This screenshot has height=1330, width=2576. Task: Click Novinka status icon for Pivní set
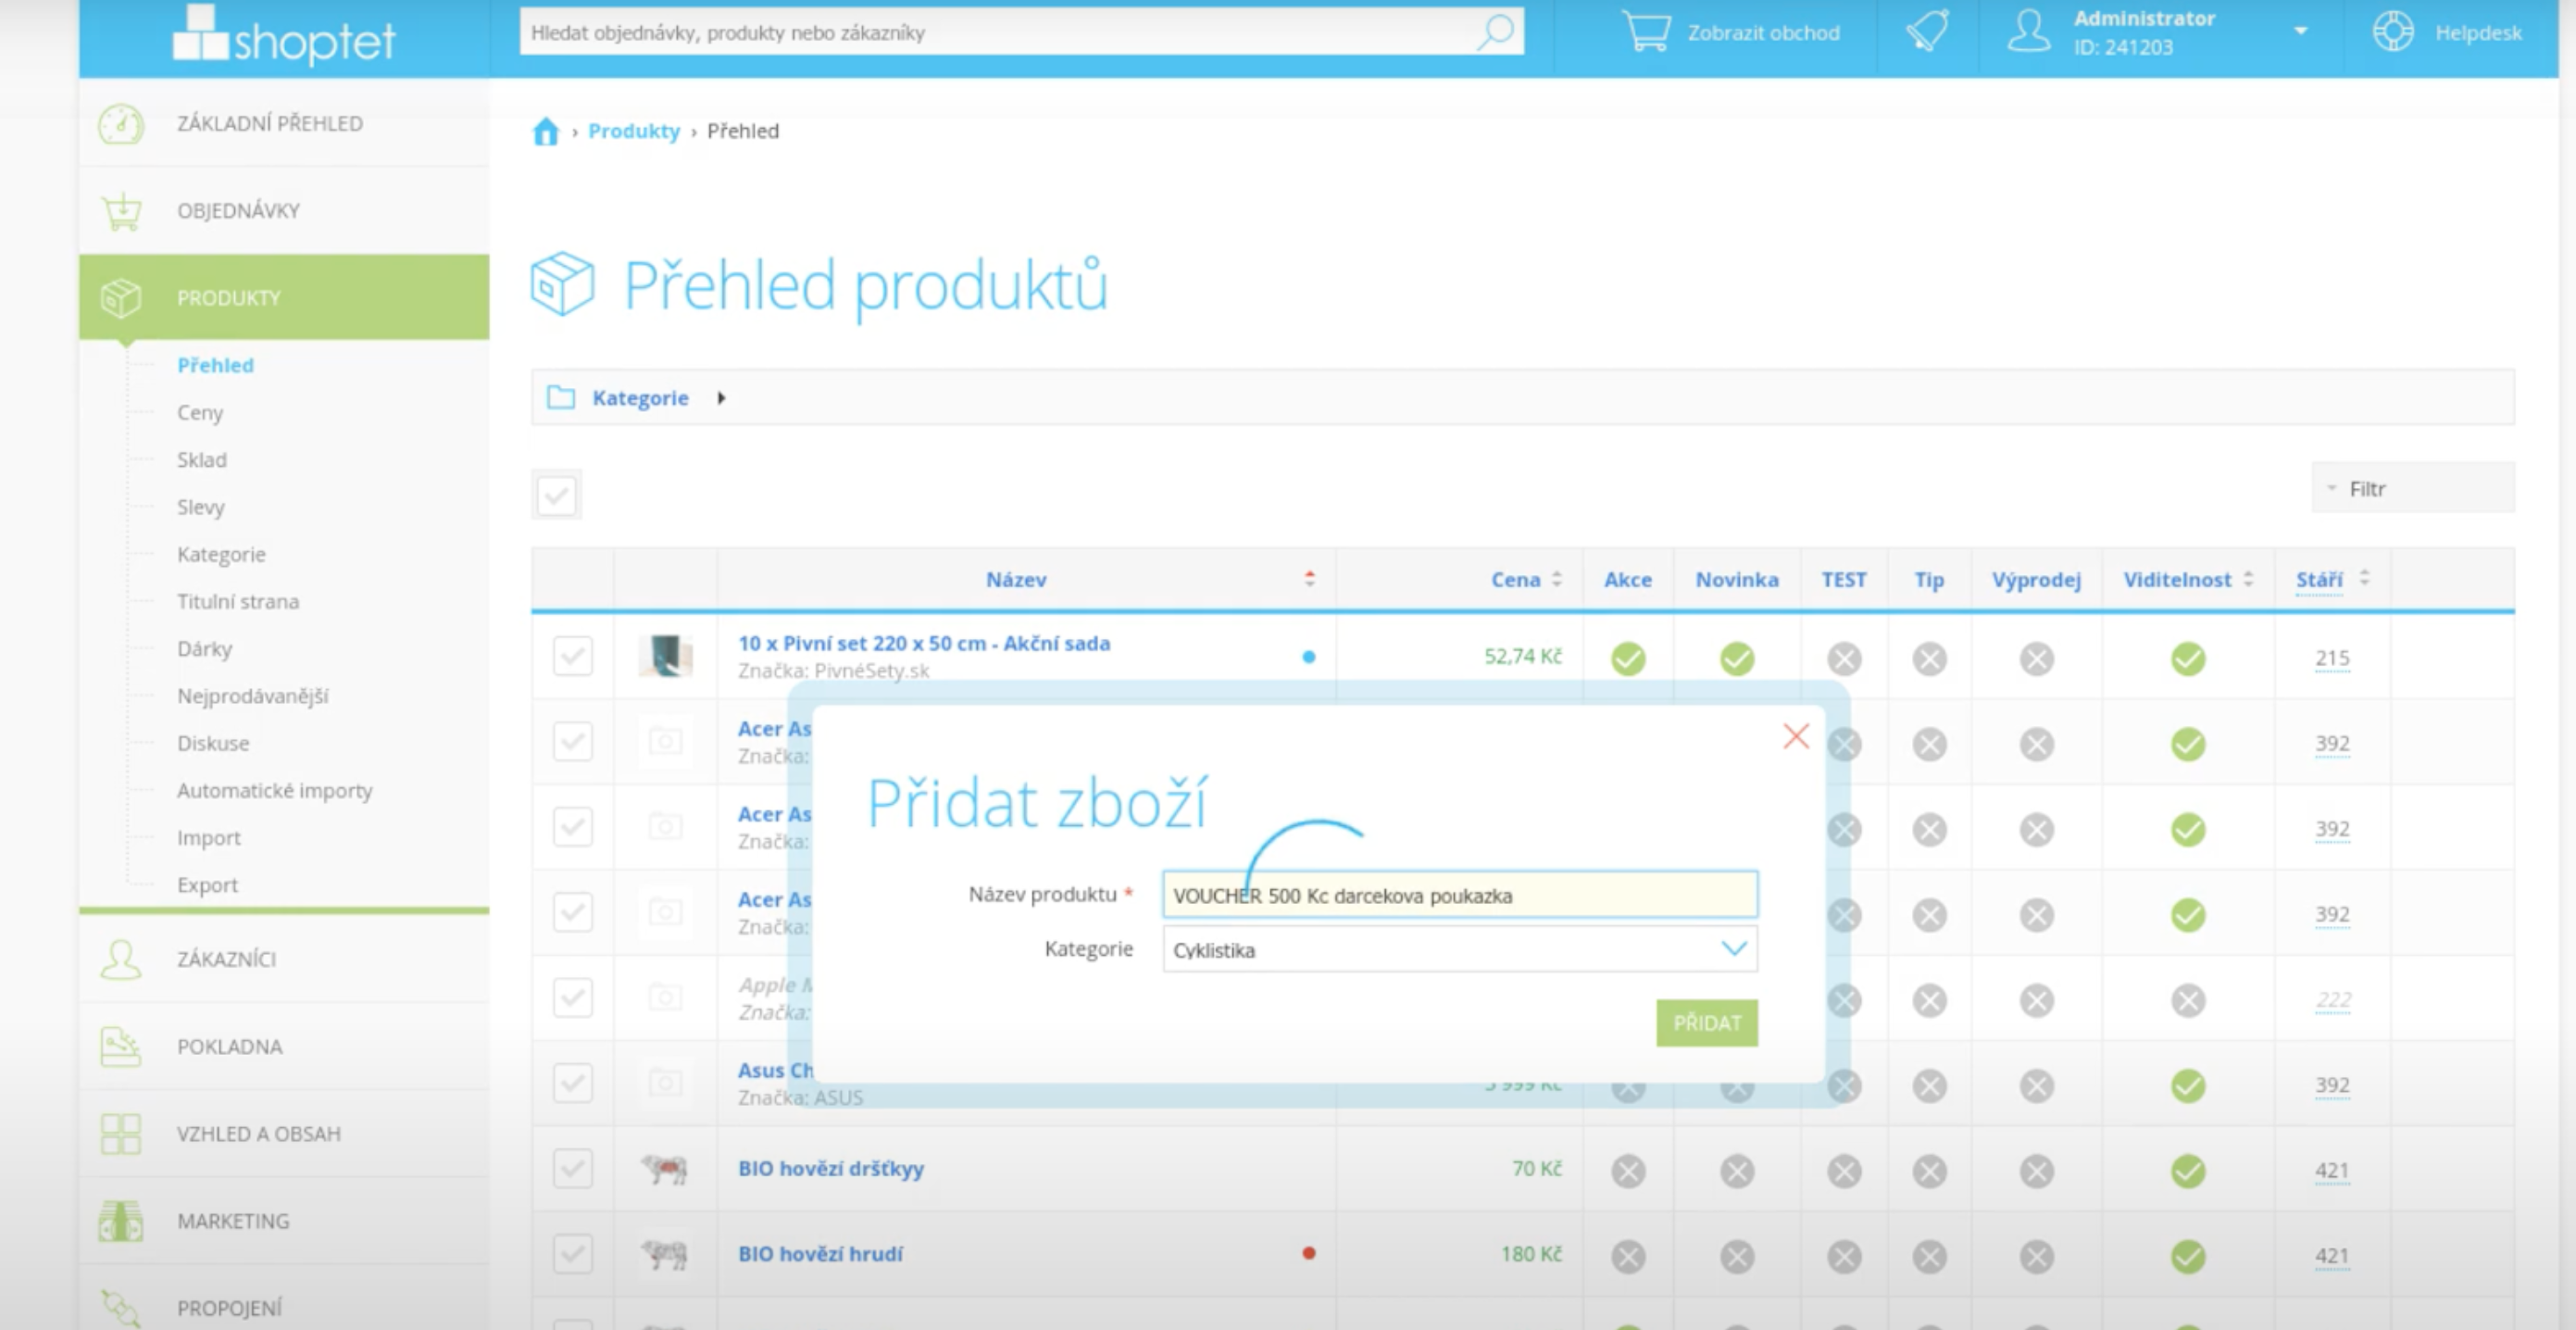point(1737,658)
